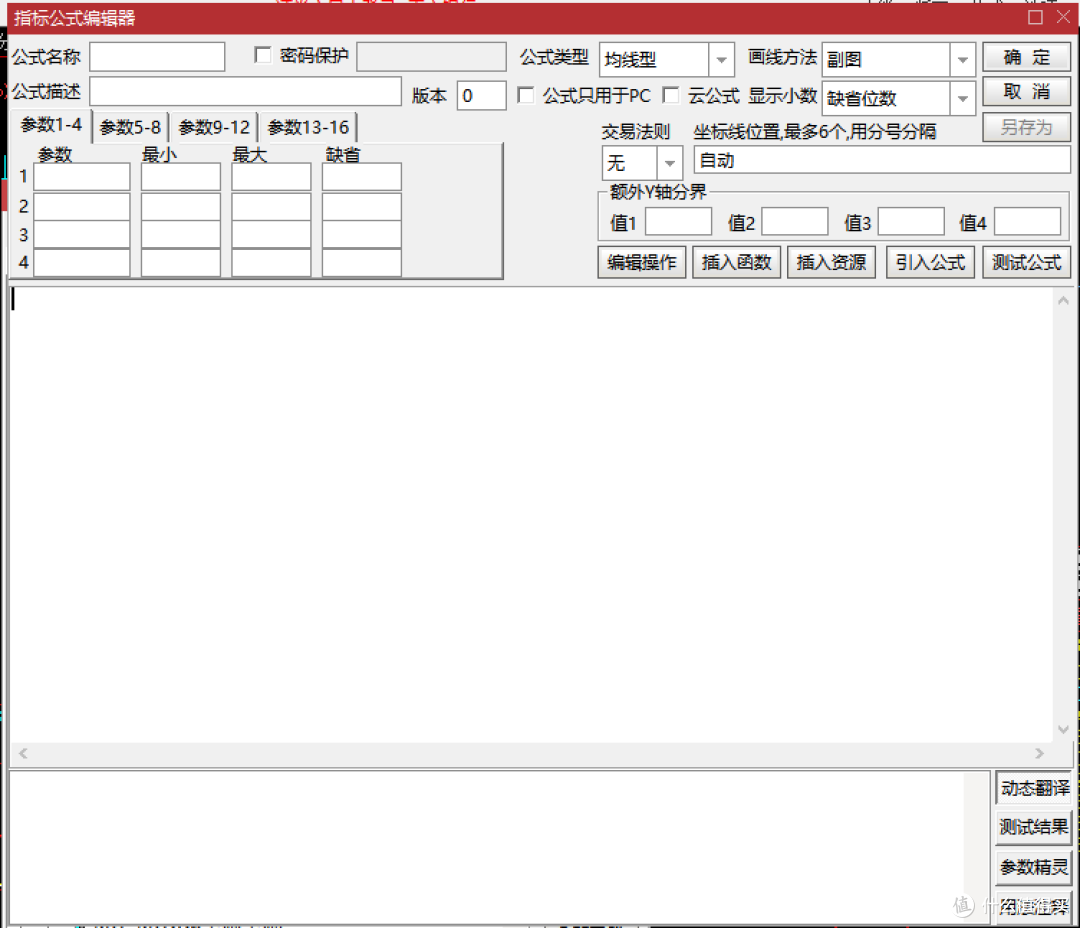Viewport: 1080px width, 928px height.
Task: Open the 参数13-16 tab
Action: tap(308, 127)
